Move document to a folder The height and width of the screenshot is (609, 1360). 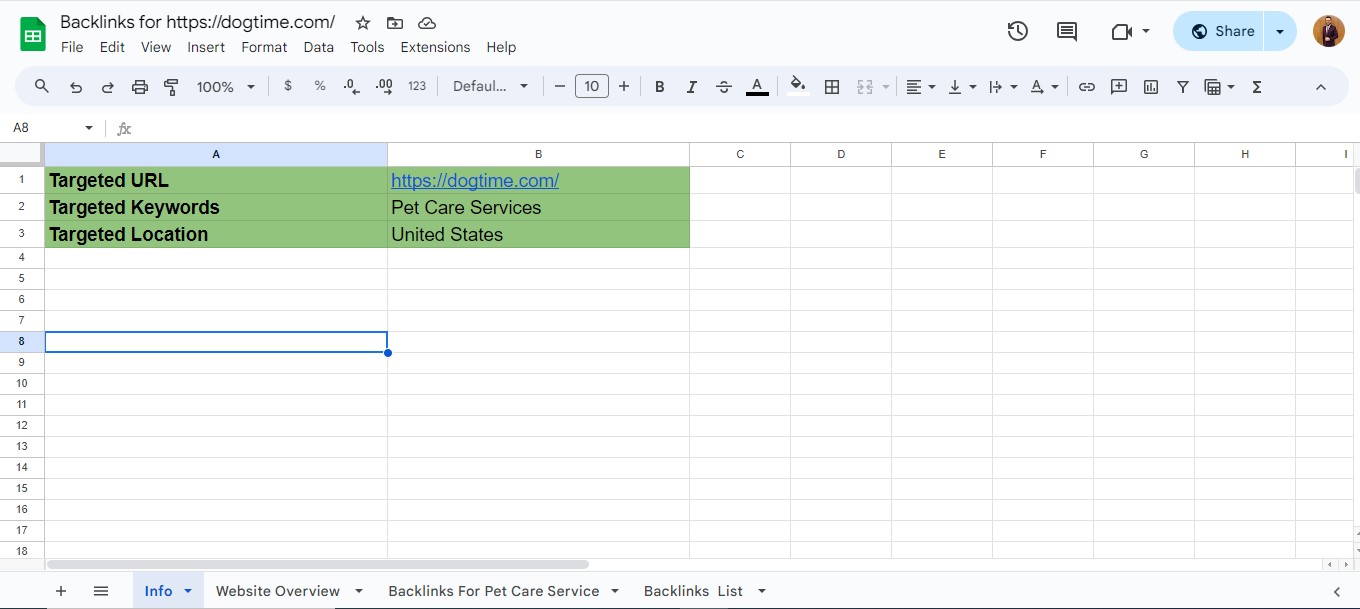pyautogui.click(x=395, y=23)
